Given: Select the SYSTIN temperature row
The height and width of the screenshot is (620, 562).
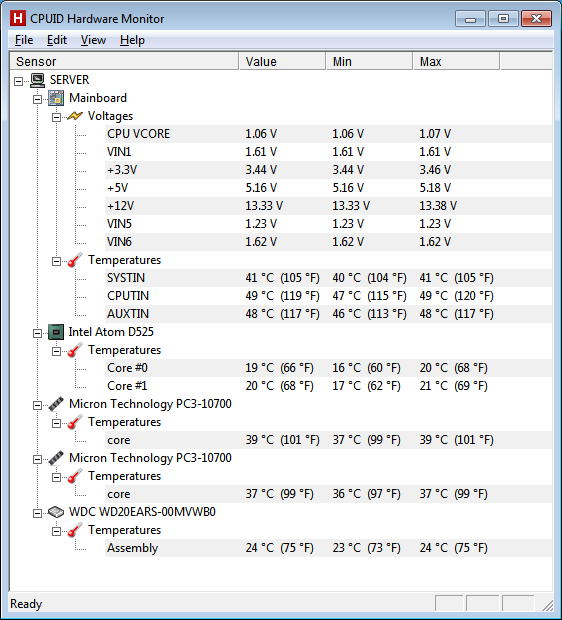Looking at the screenshot, I should click(328, 278).
